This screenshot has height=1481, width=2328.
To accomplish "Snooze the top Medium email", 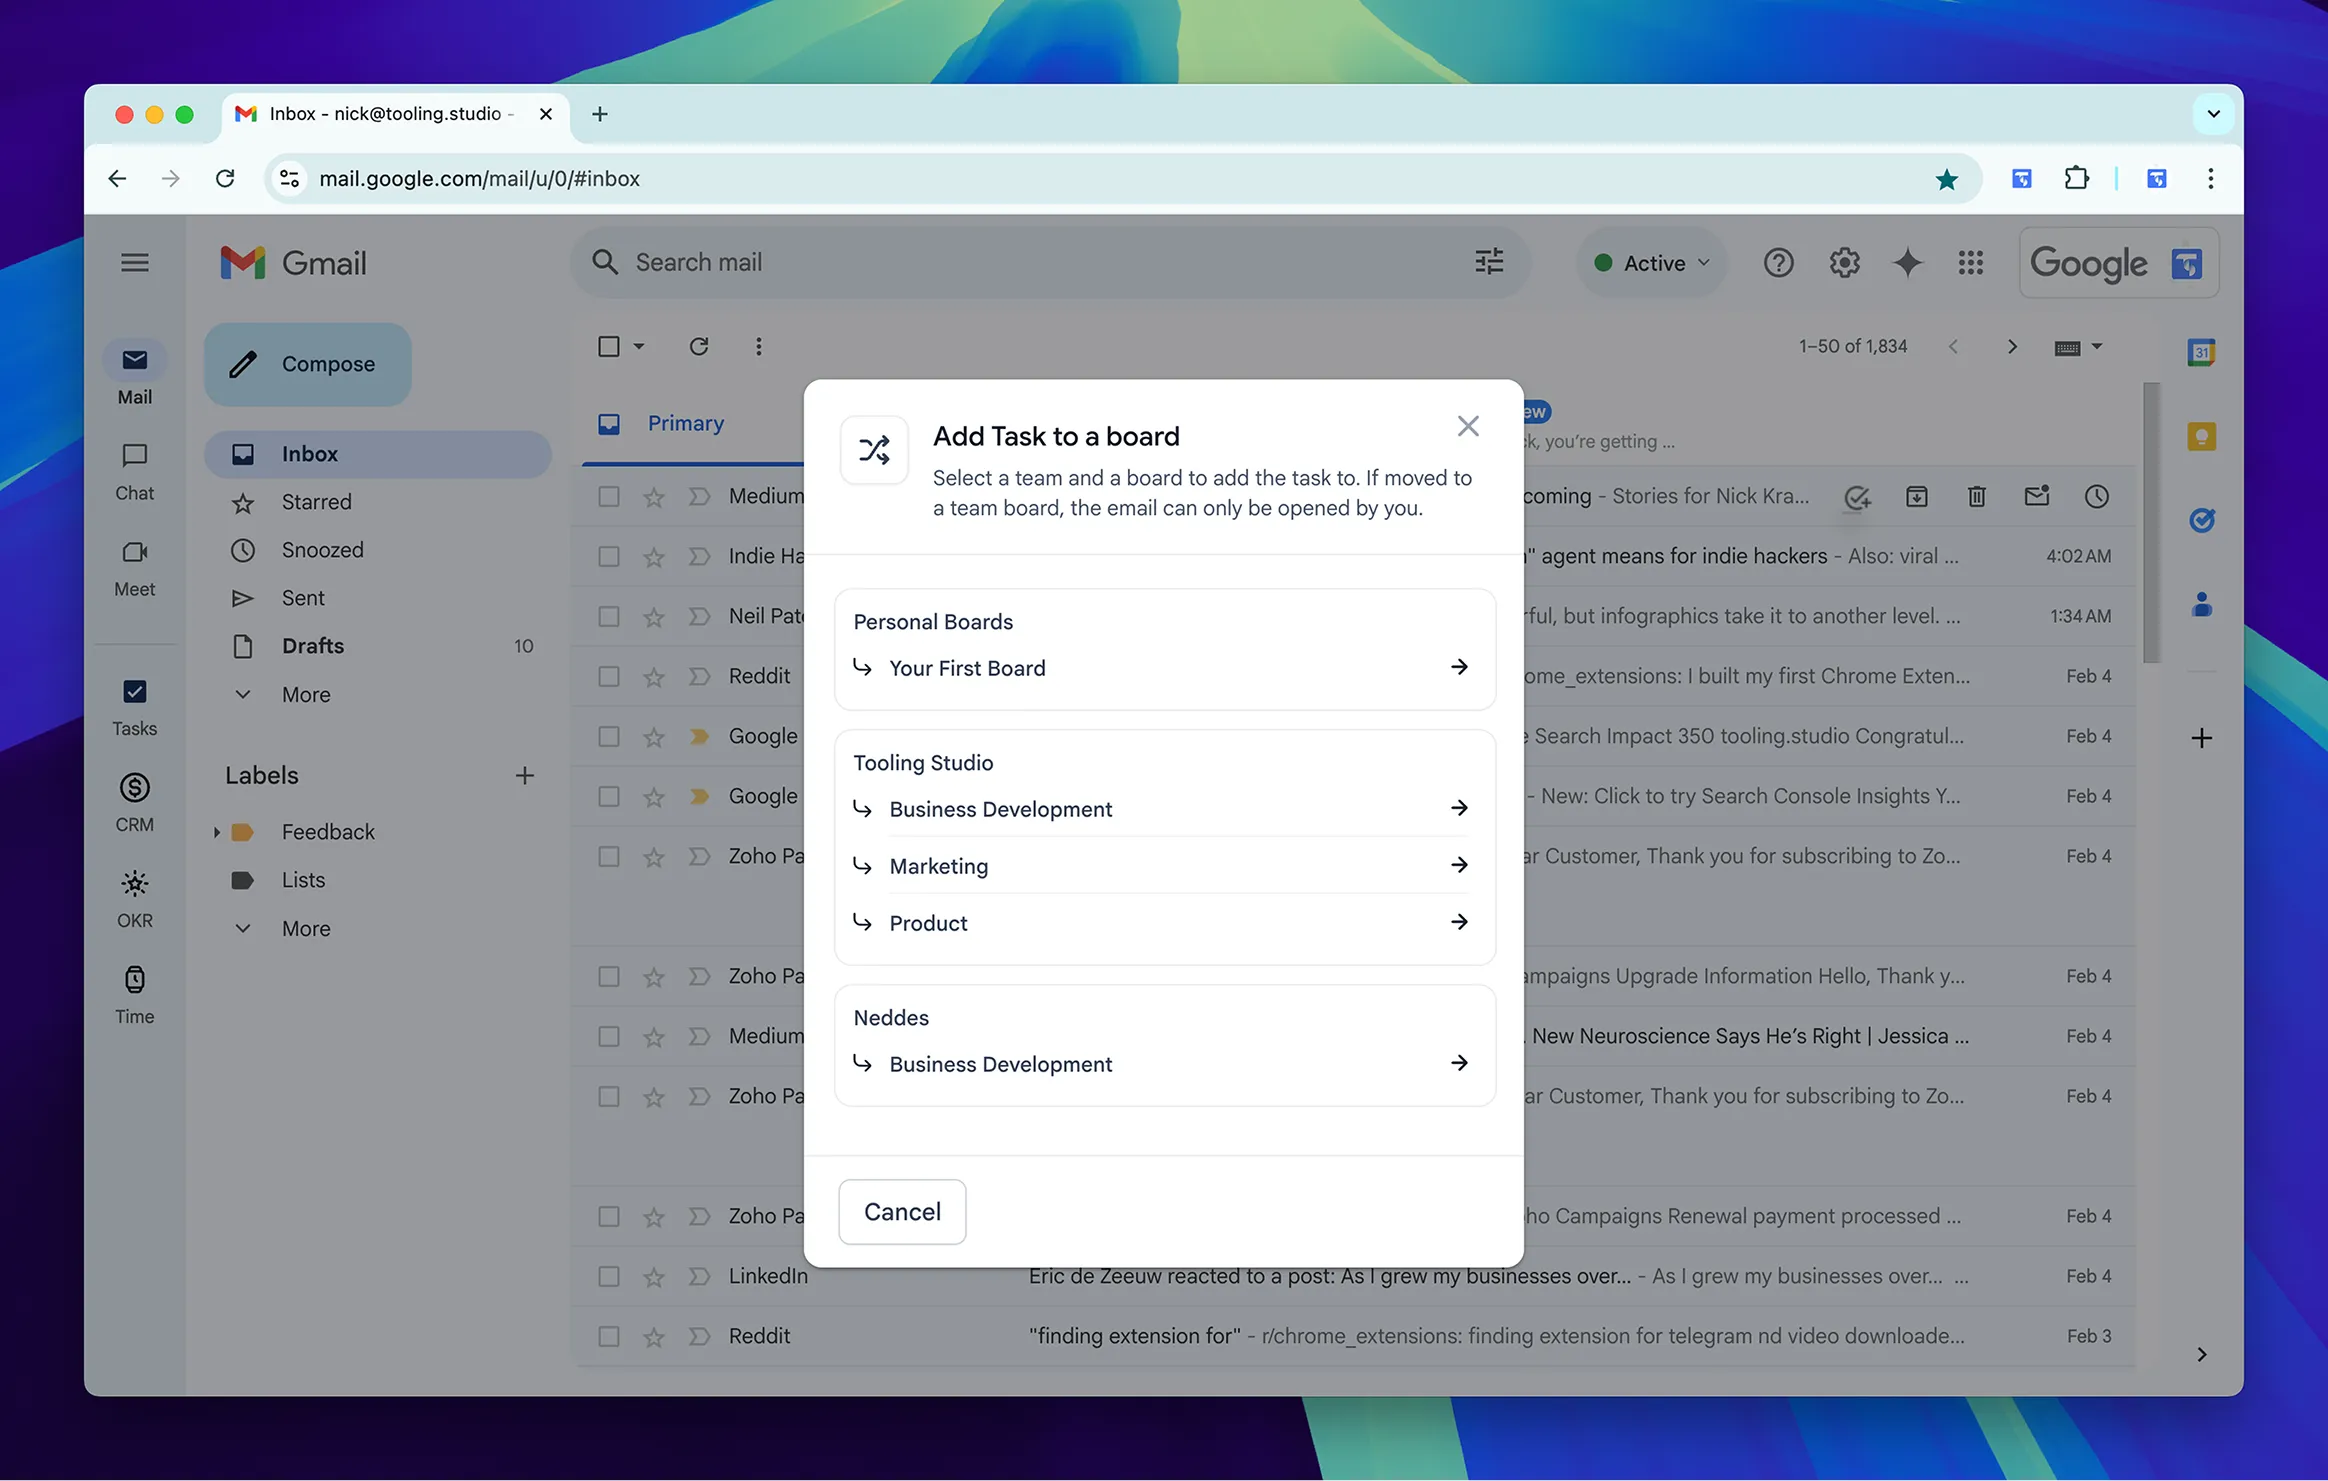I will coord(2096,496).
